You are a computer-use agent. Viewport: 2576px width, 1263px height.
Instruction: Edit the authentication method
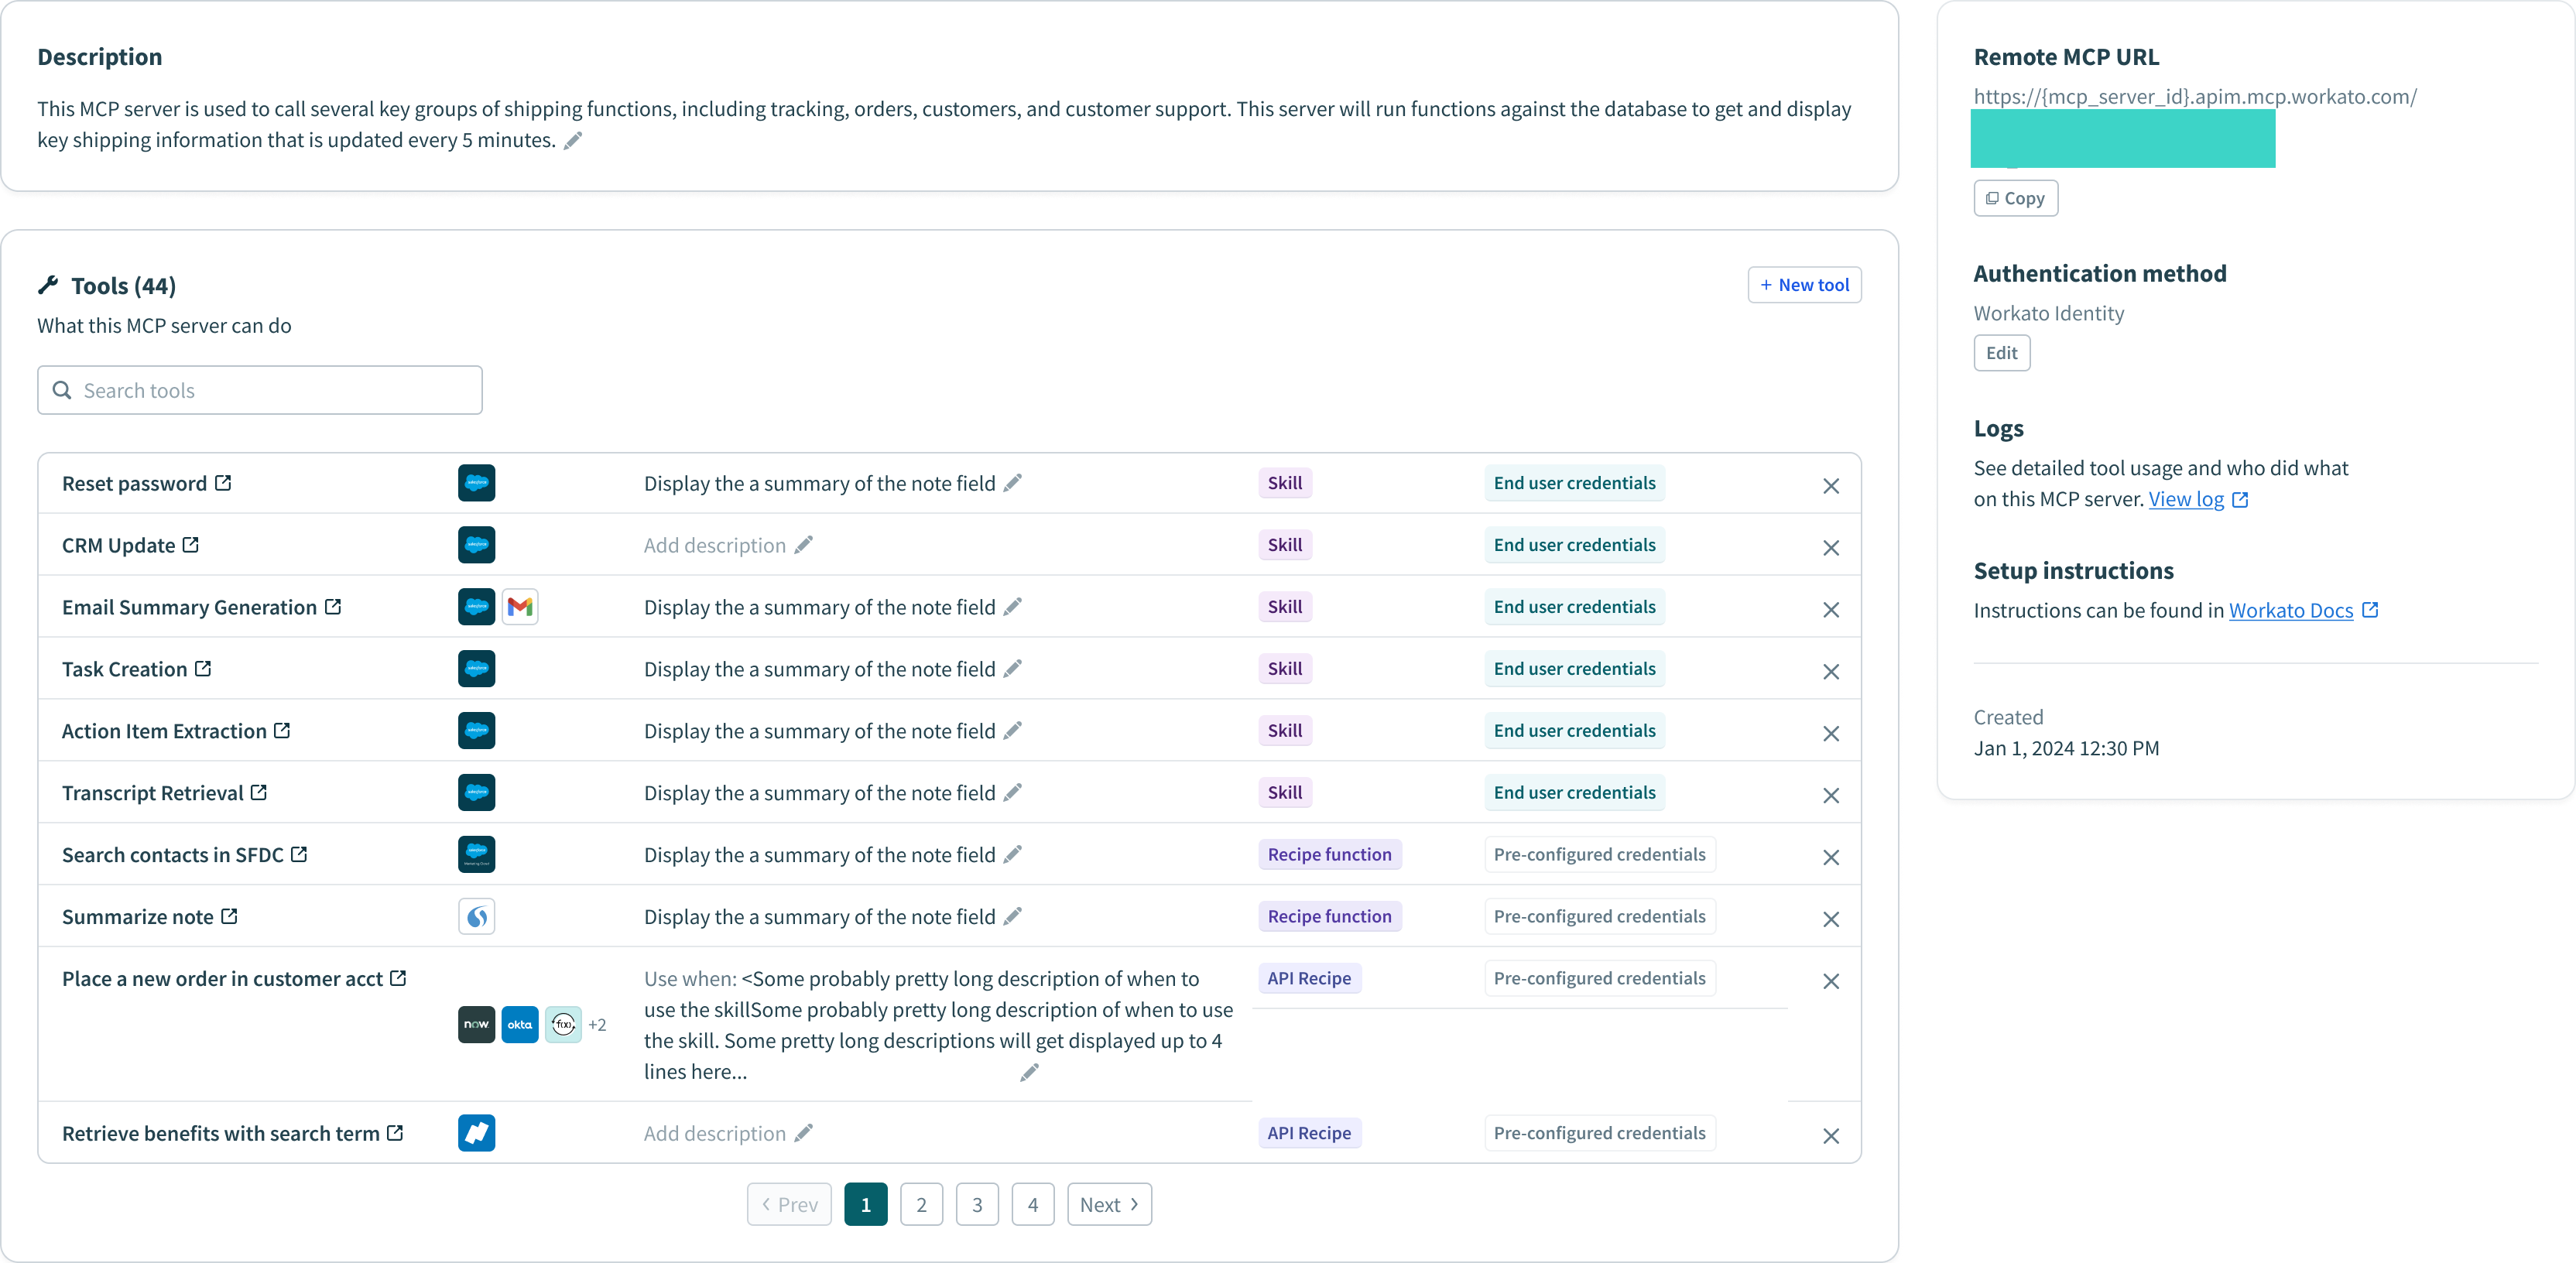pyautogui.click(x=2001, y=353)
